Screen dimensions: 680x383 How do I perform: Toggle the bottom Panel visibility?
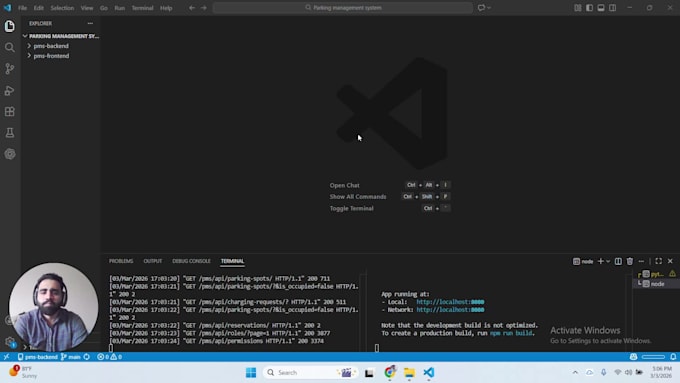601,8
